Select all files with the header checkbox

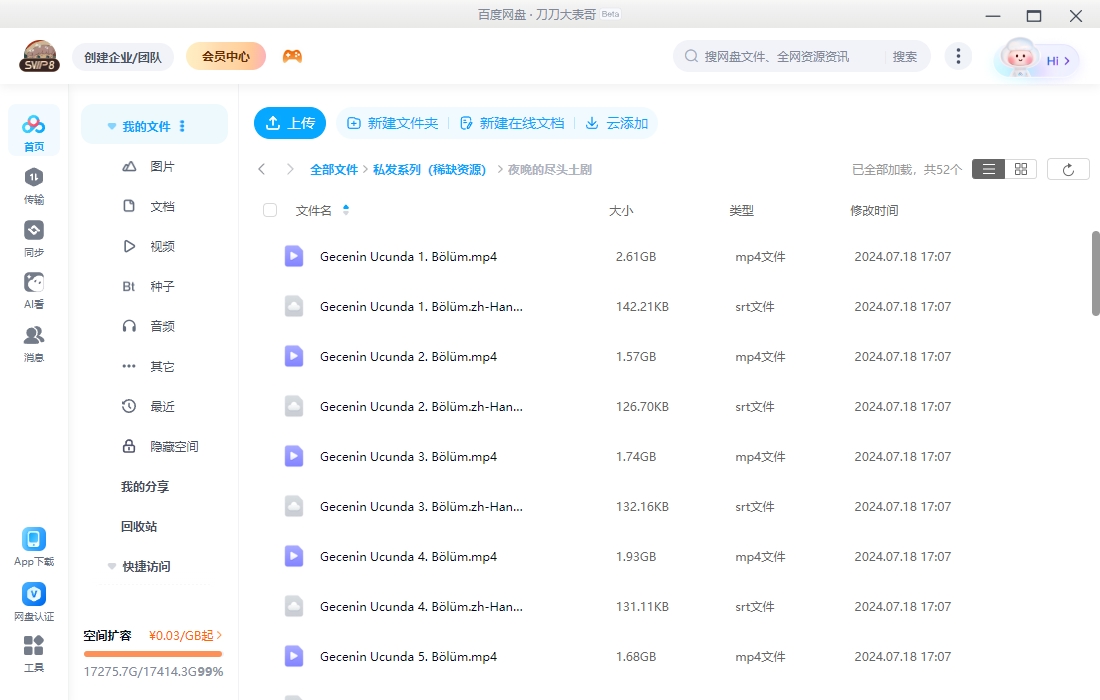[268, 210]
